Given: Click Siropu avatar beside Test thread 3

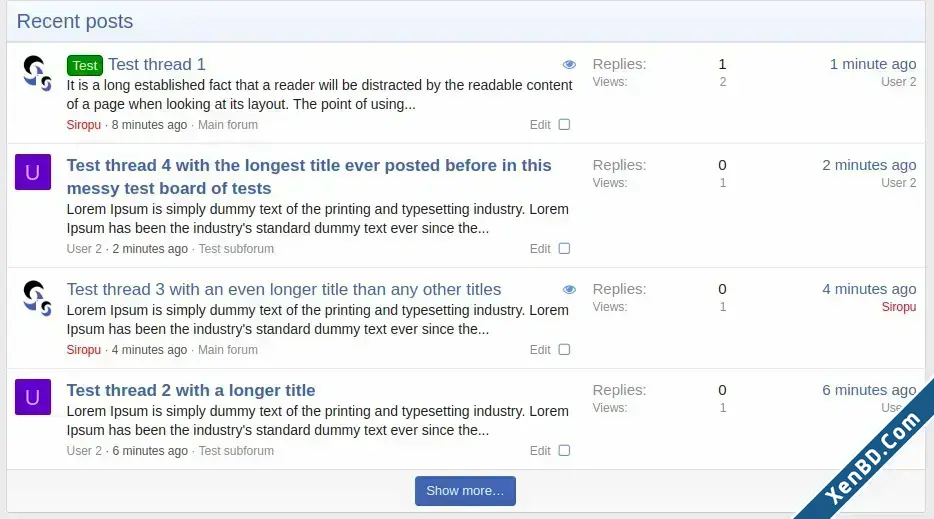Looking at the screenshot, I should [x=36, y=298].
